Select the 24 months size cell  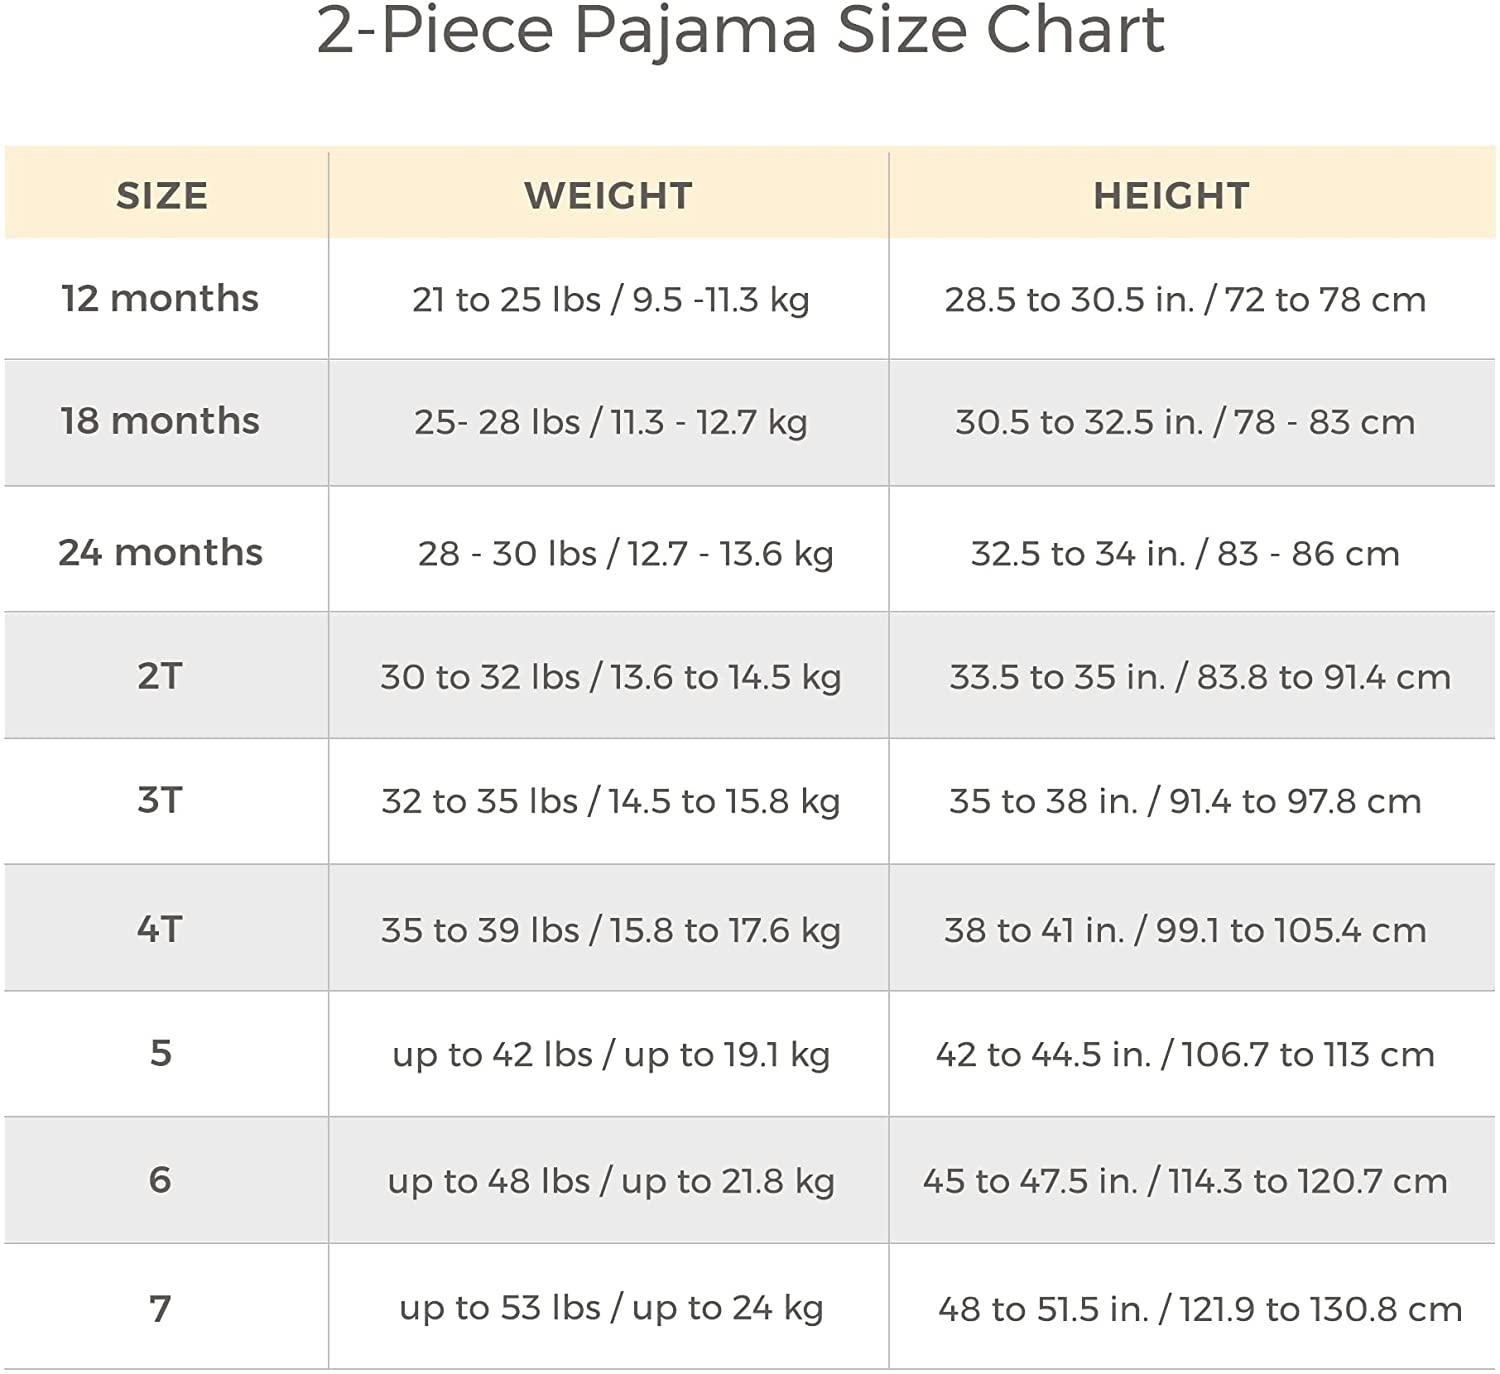pos(160,552)
